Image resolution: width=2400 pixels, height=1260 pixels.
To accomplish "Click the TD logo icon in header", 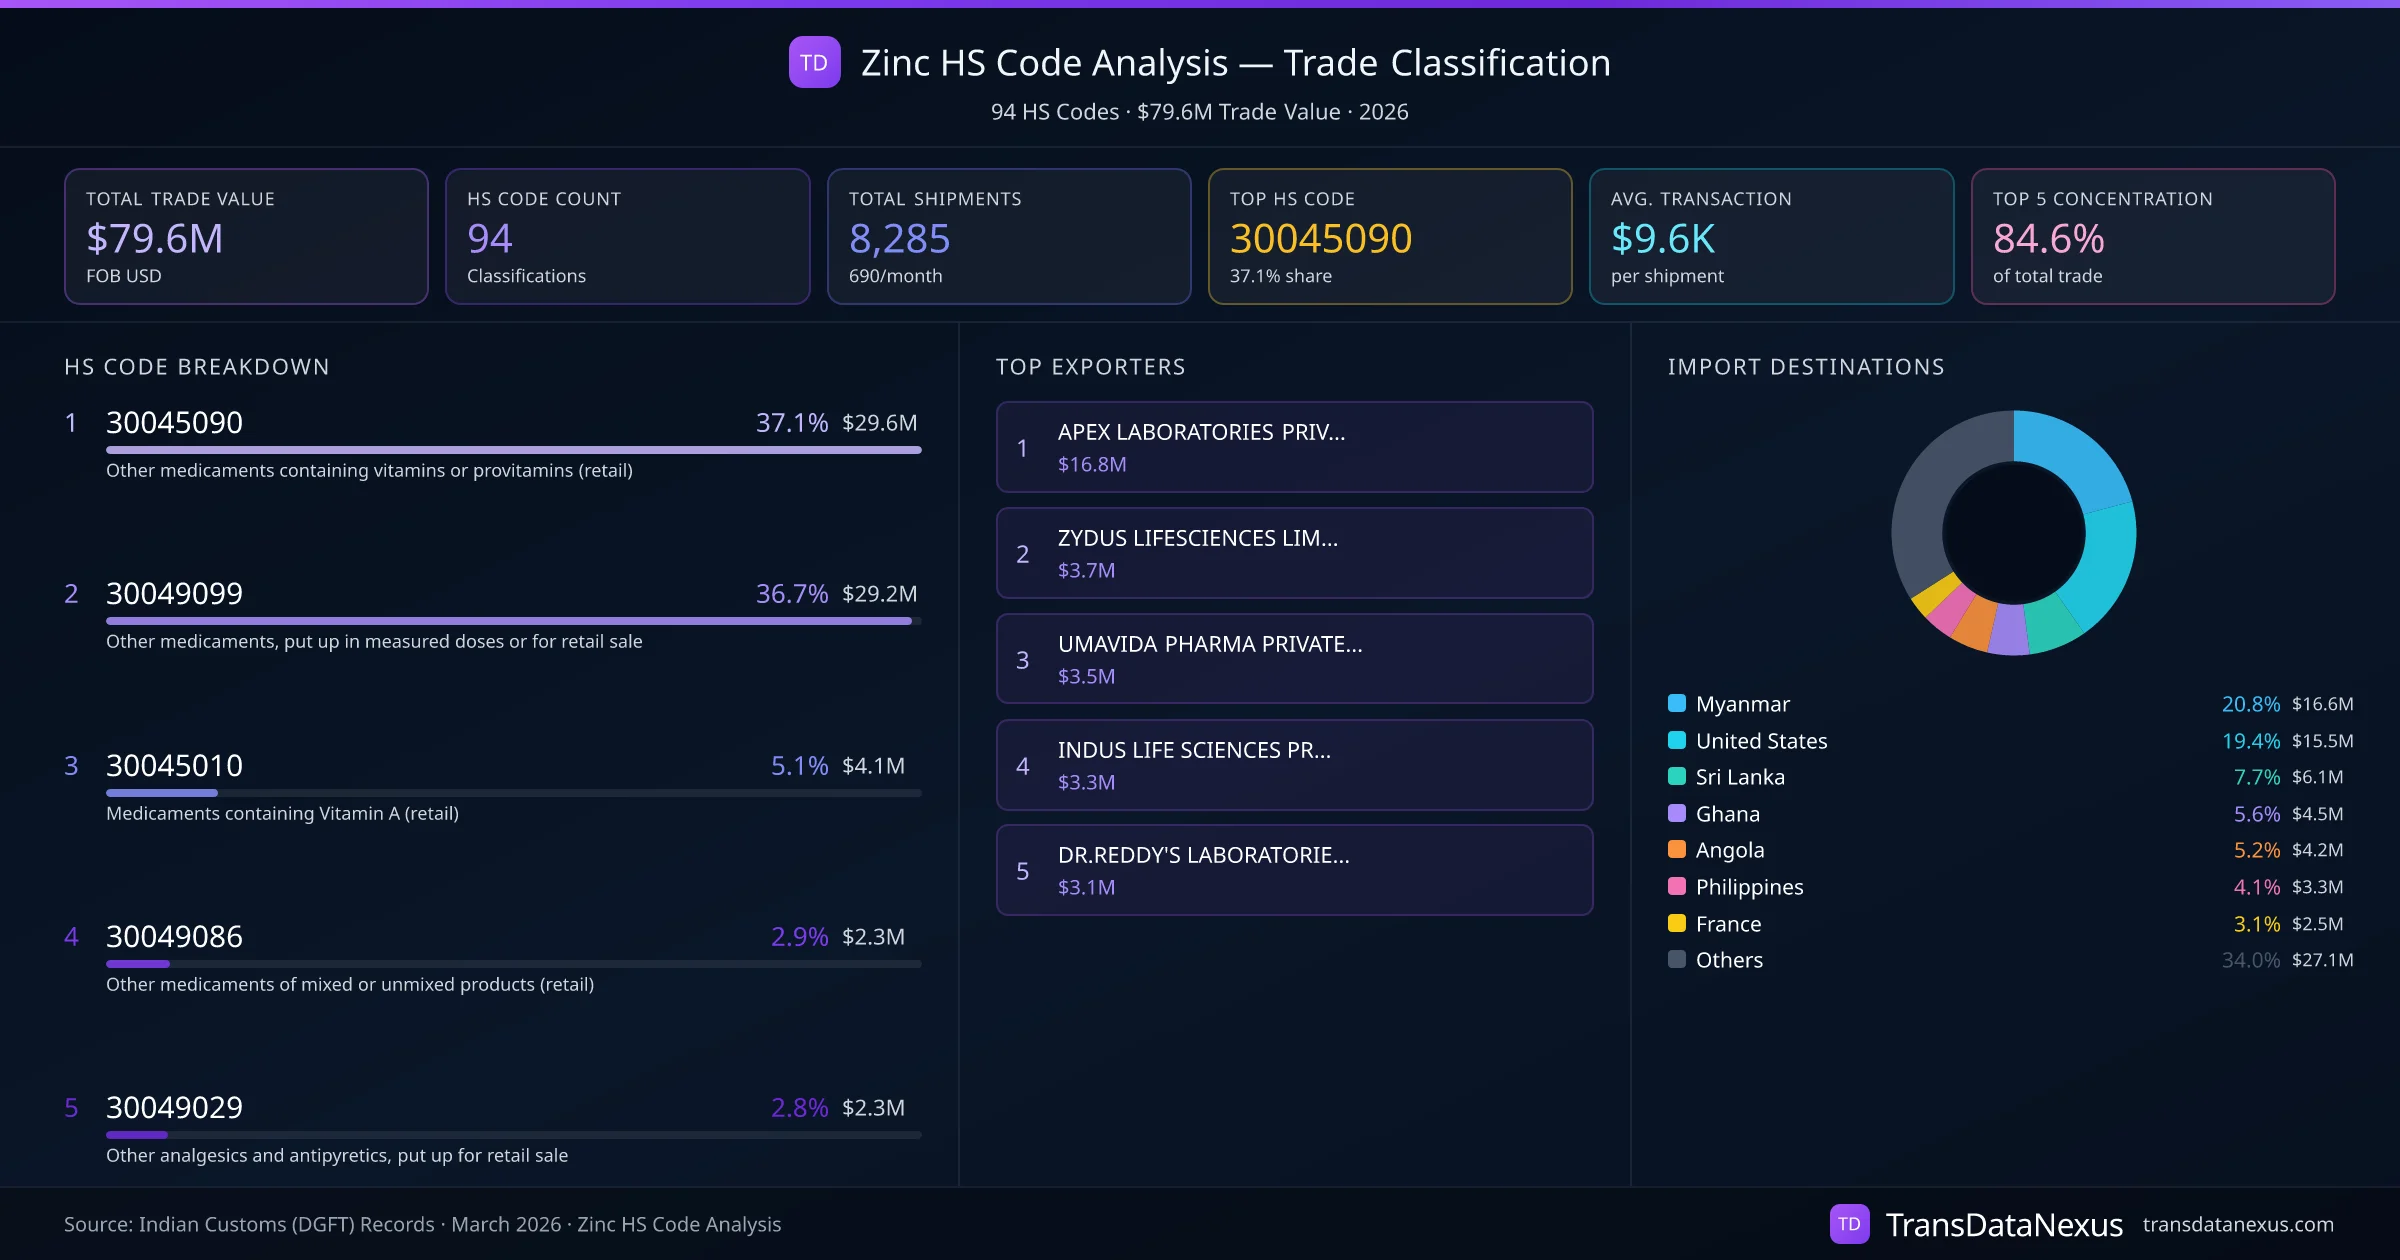I will [x=814, y=62].
